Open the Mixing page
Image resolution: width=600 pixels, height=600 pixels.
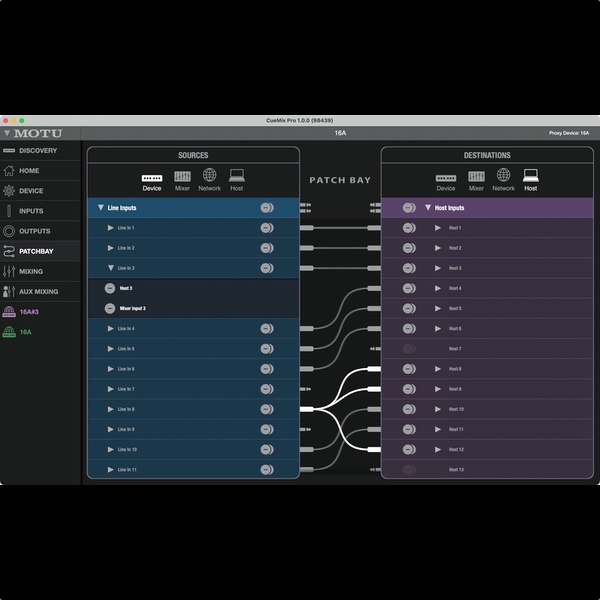tap(40, 272)
